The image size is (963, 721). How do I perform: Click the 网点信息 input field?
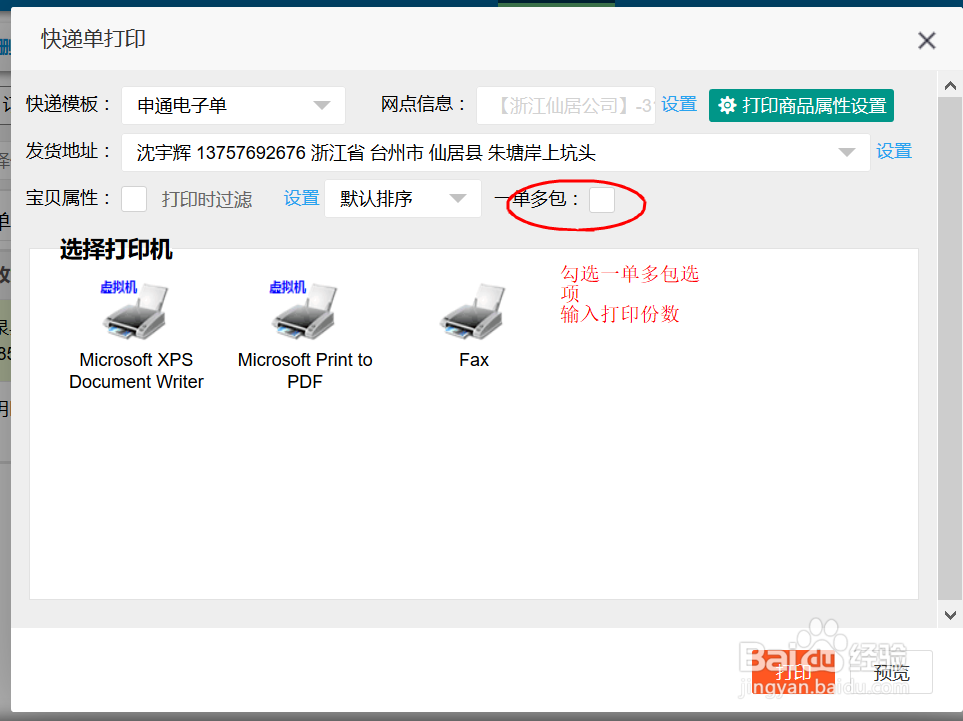[566, 106]
